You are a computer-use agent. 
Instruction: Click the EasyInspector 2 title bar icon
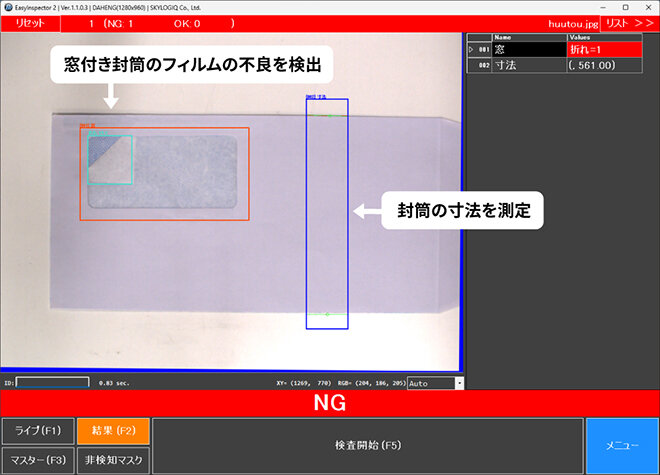coord(8,7)
